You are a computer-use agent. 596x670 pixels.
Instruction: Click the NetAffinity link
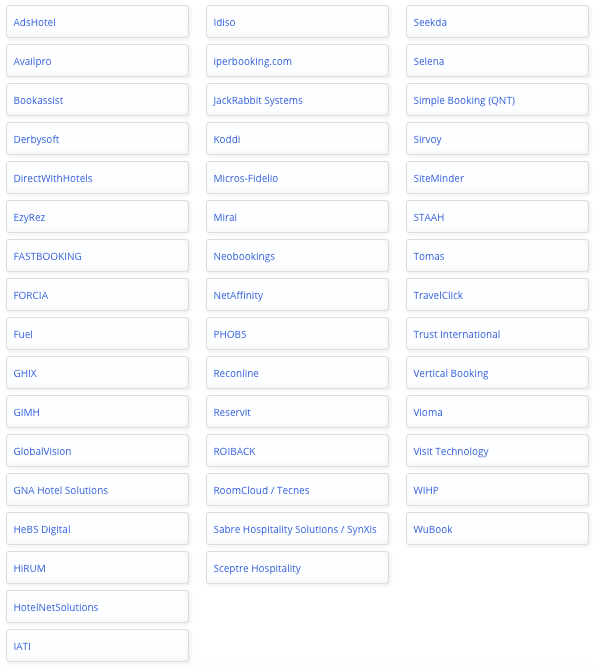coord(297,295)
